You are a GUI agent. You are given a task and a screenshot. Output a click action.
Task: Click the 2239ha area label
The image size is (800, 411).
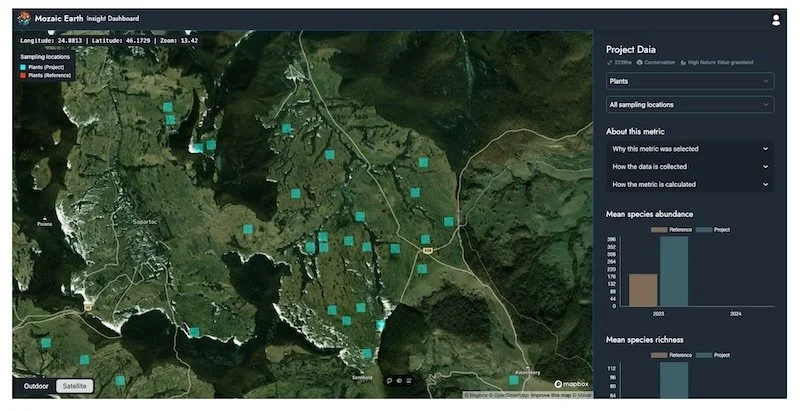[x=622, y=62]
